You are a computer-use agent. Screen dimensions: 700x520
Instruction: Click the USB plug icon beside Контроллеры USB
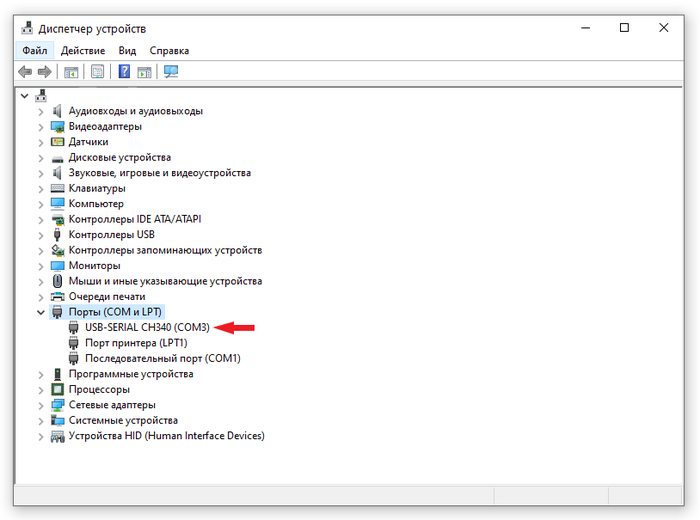point(57,235)
